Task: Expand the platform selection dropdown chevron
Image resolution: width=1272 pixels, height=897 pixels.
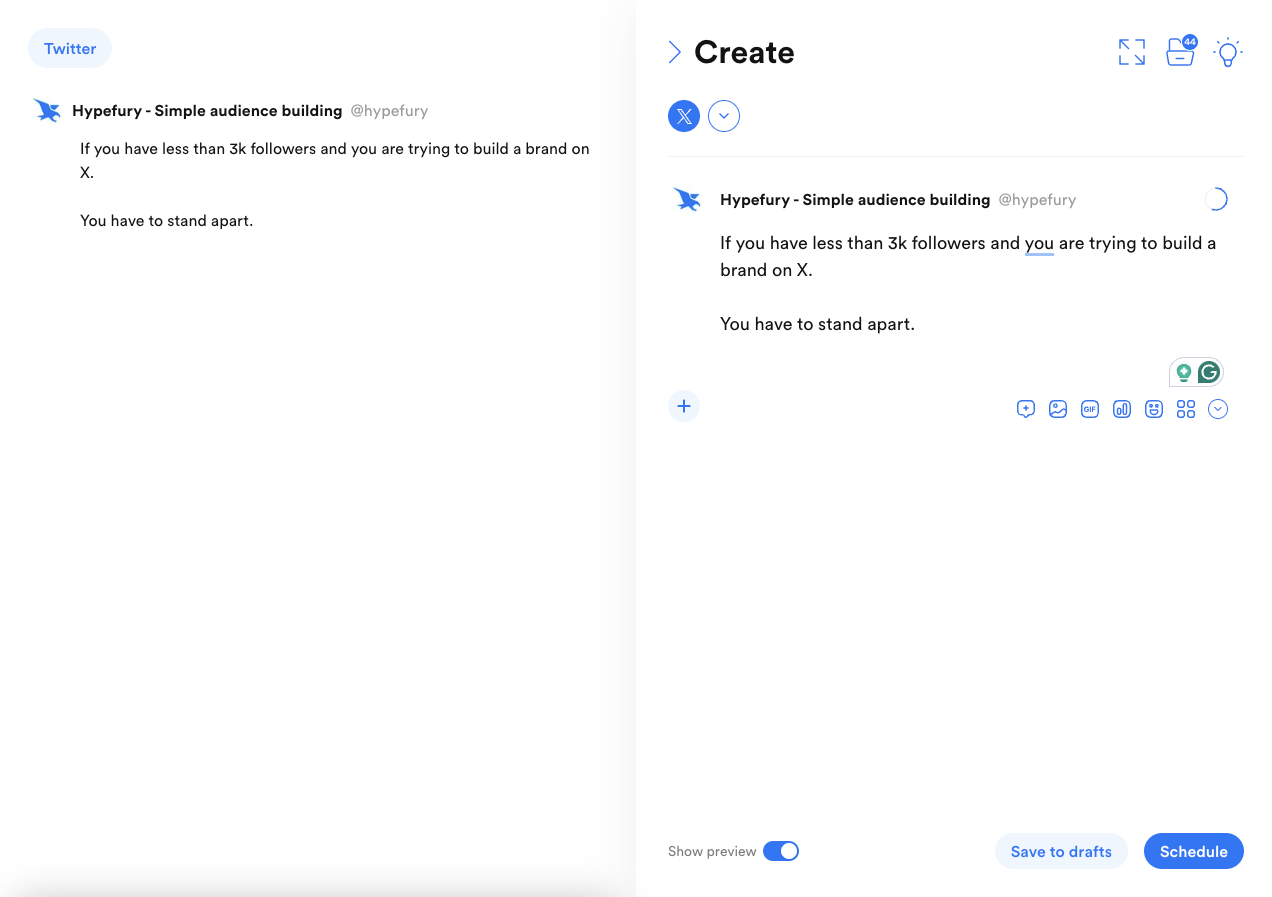Action: (724, 116)
